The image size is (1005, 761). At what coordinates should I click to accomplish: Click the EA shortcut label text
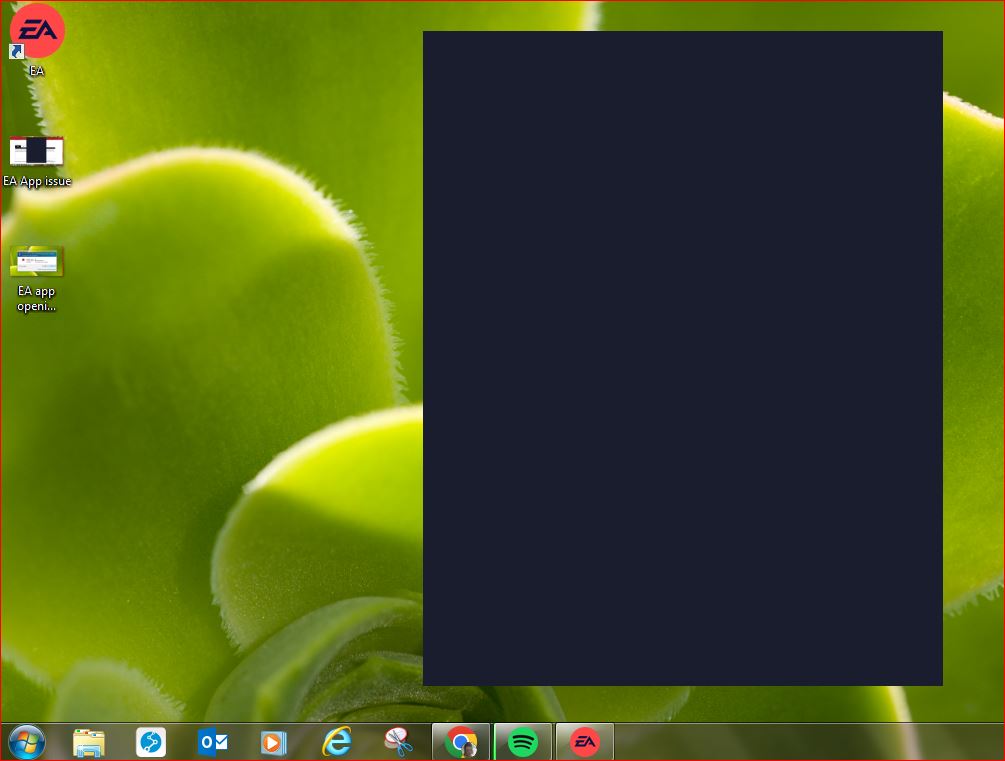coord(37,71)
